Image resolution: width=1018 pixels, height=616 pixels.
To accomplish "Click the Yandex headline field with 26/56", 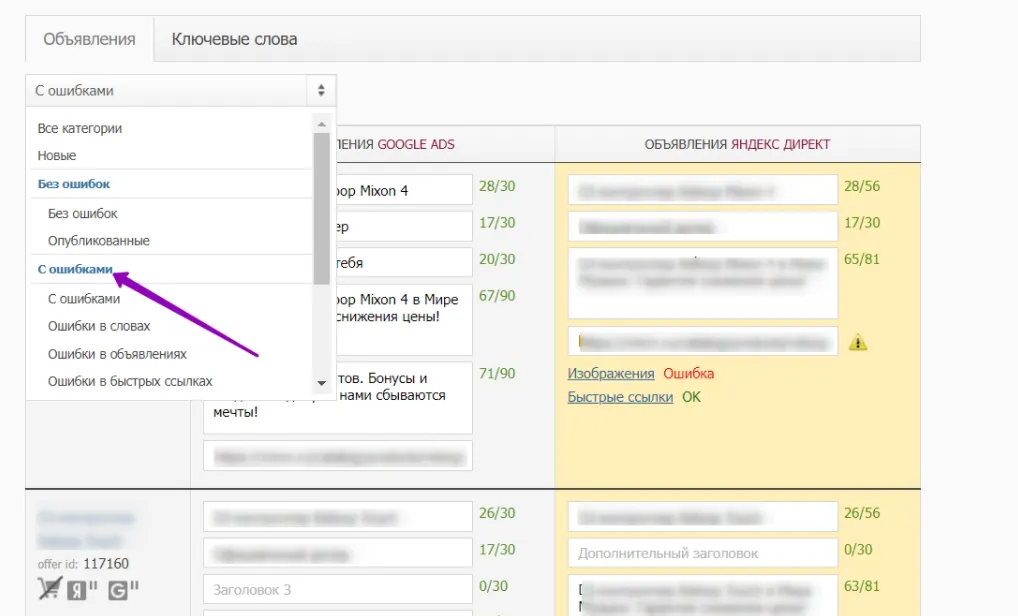I will [702, 517].
